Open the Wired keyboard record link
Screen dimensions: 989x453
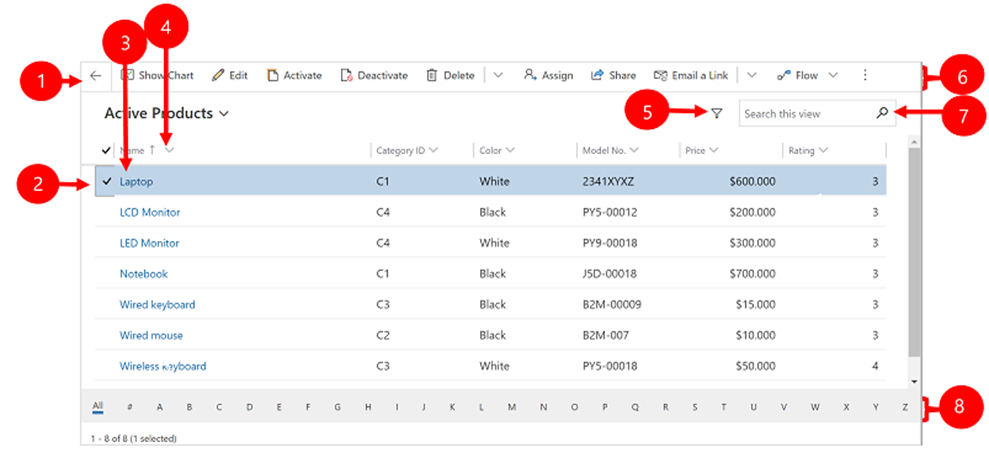pyautogui.click(x=157, y=304)
